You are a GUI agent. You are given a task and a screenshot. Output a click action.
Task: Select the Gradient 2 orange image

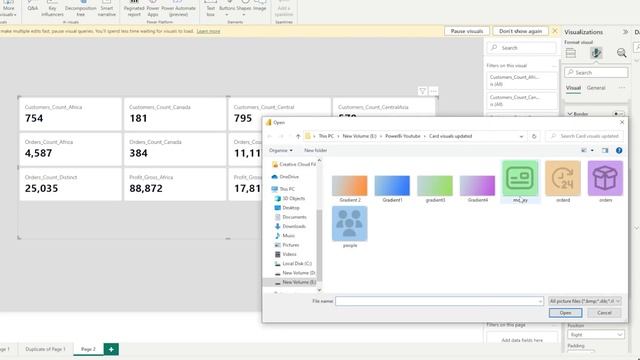tap(350, 189)
